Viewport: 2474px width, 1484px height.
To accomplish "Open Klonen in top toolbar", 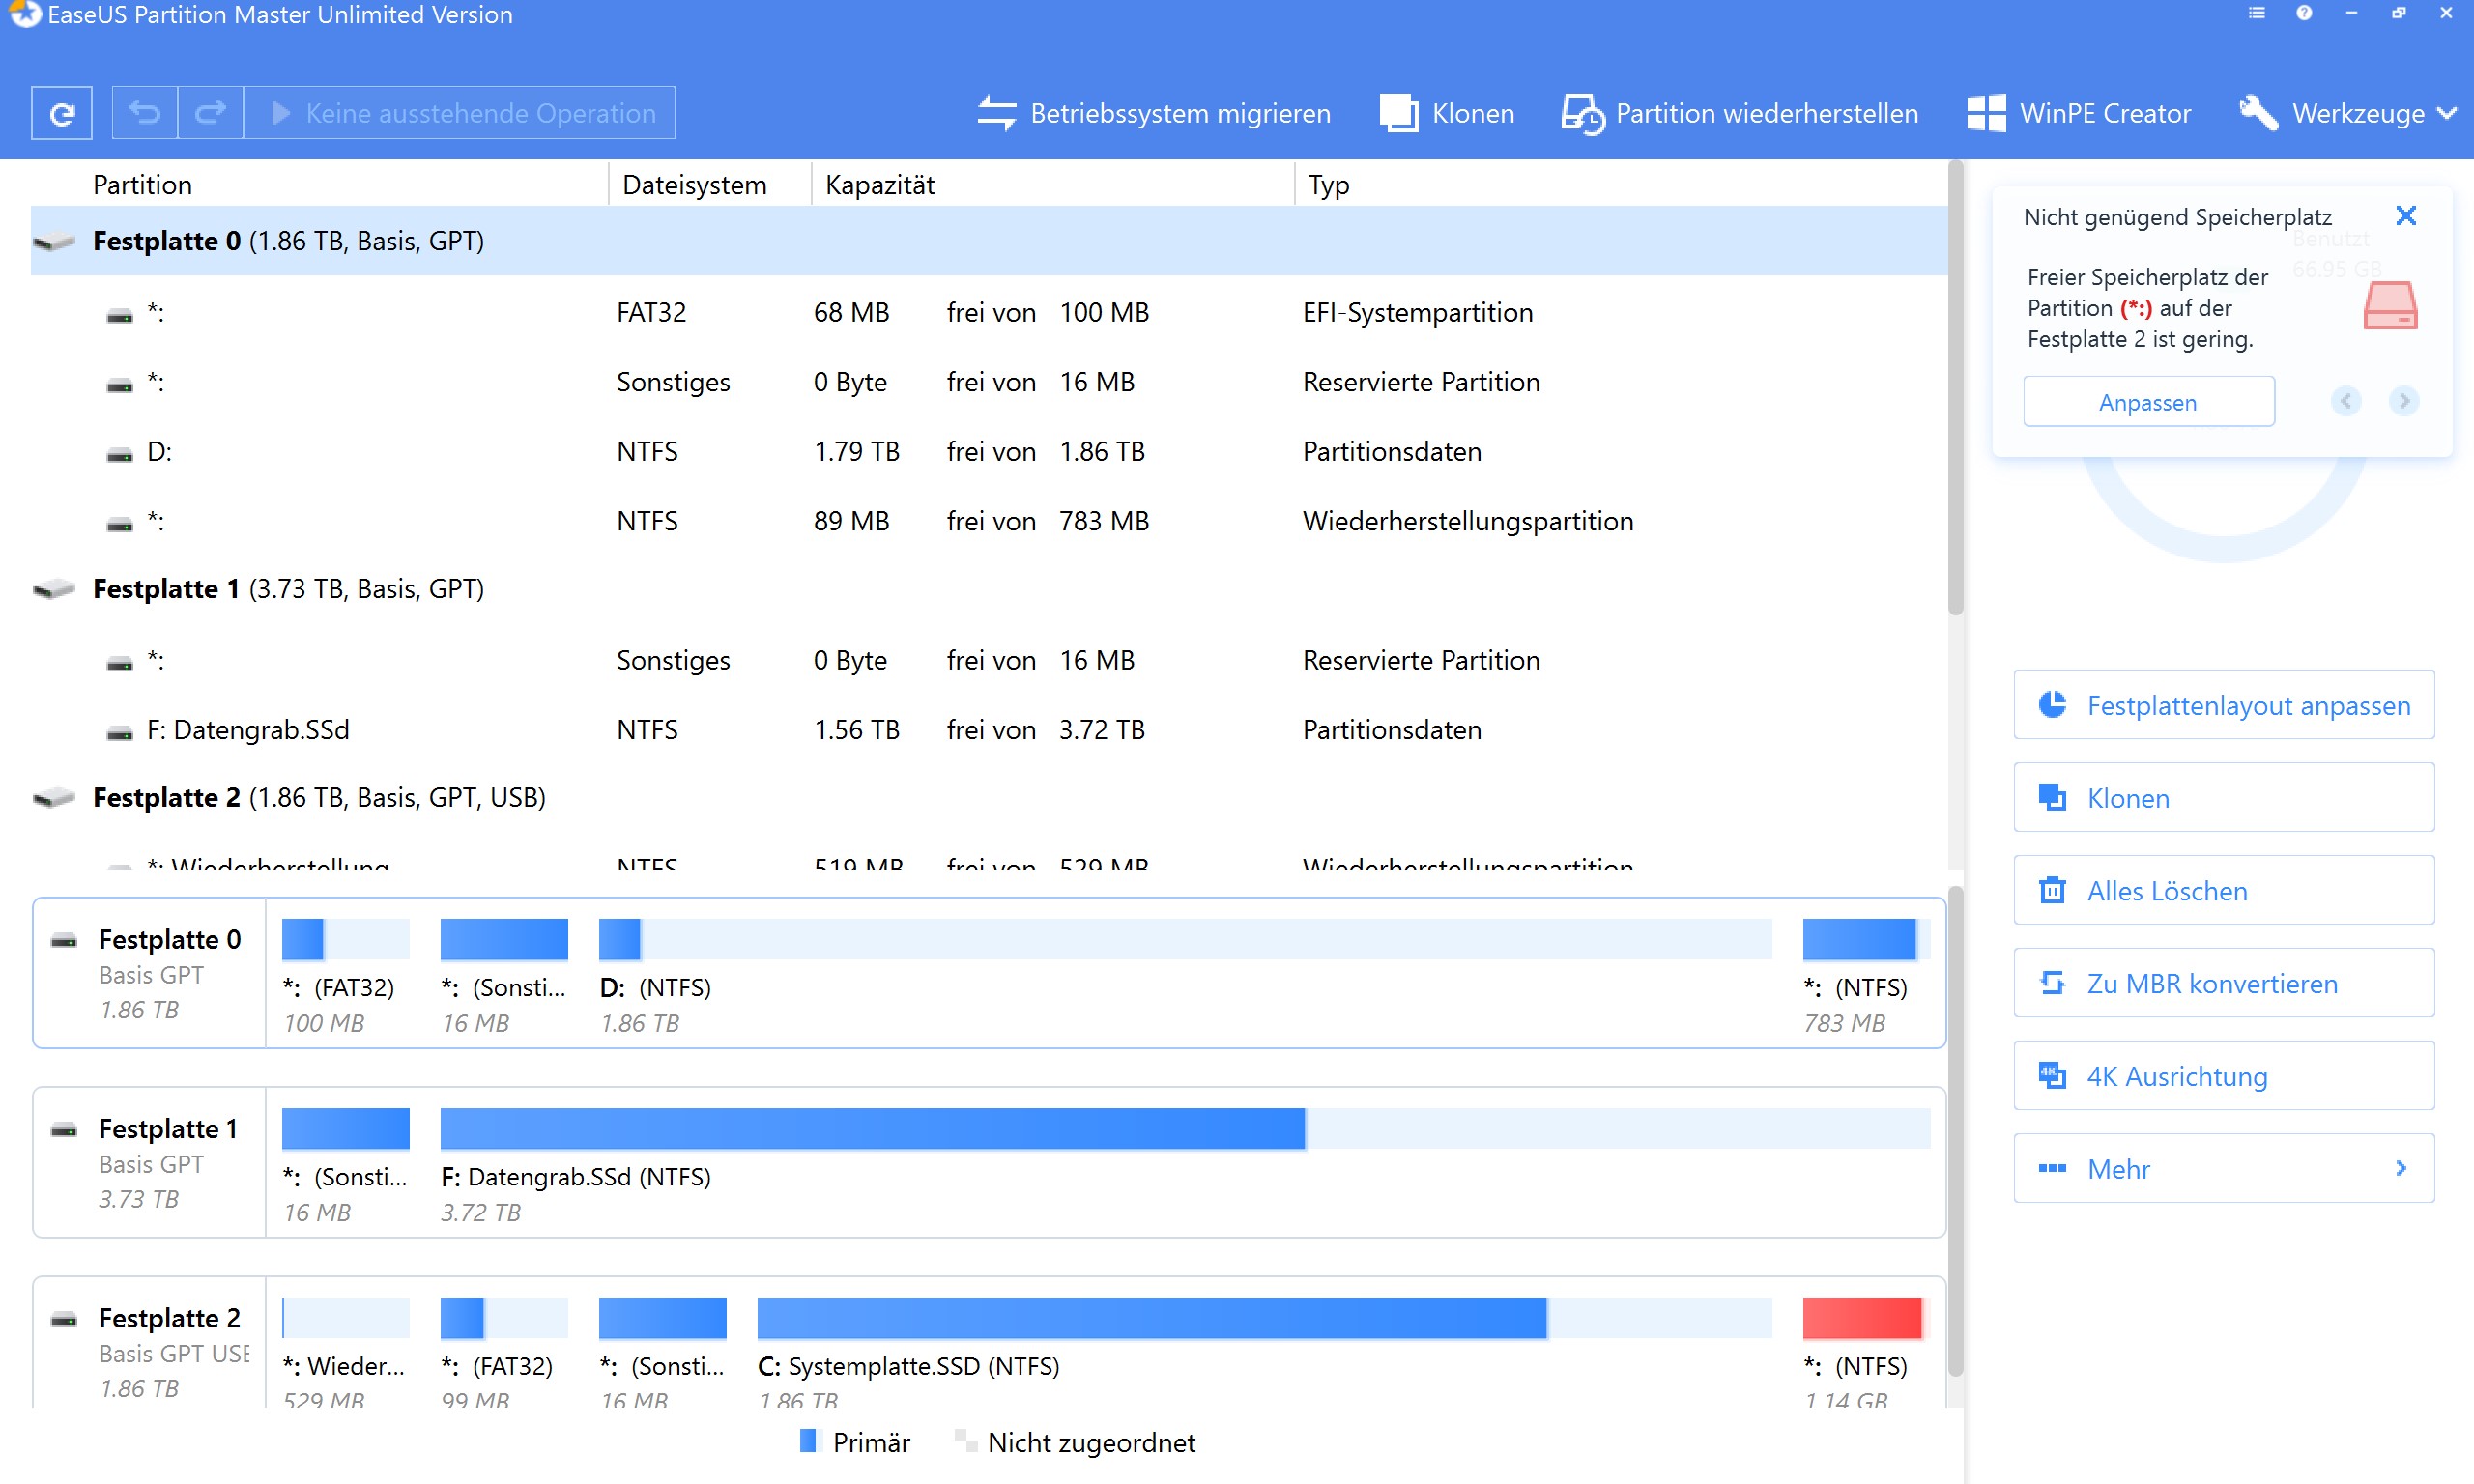I will click(x=1447, y=113).
